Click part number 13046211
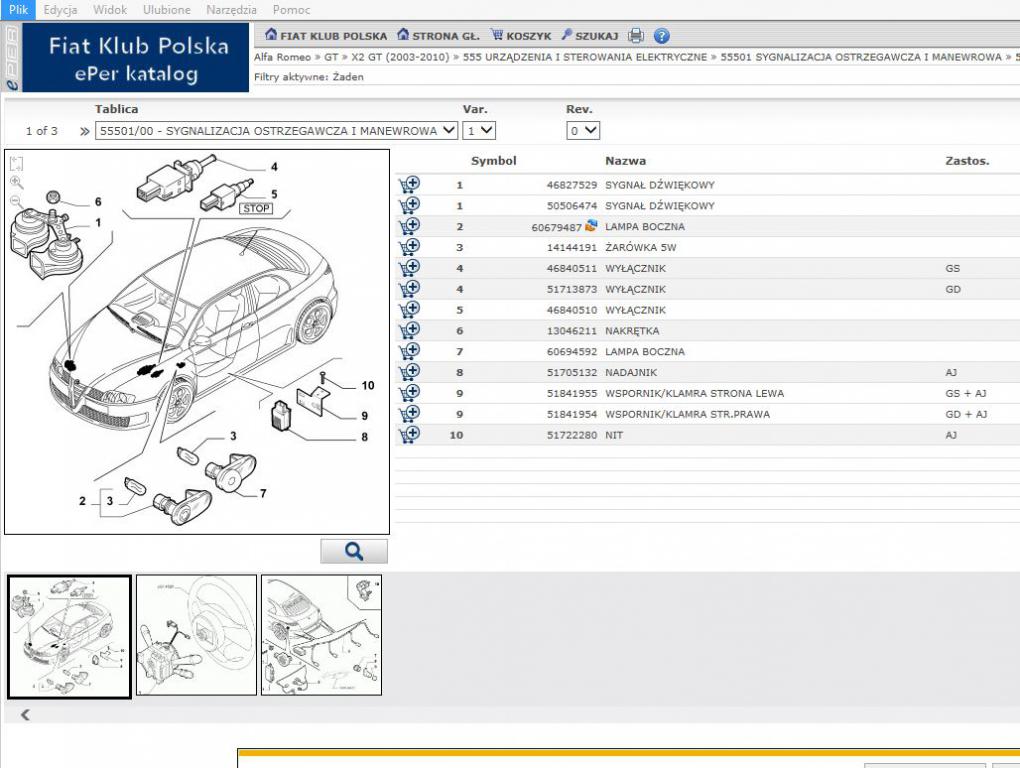Viewport: 1020px width, 768px height. (572, 330)
